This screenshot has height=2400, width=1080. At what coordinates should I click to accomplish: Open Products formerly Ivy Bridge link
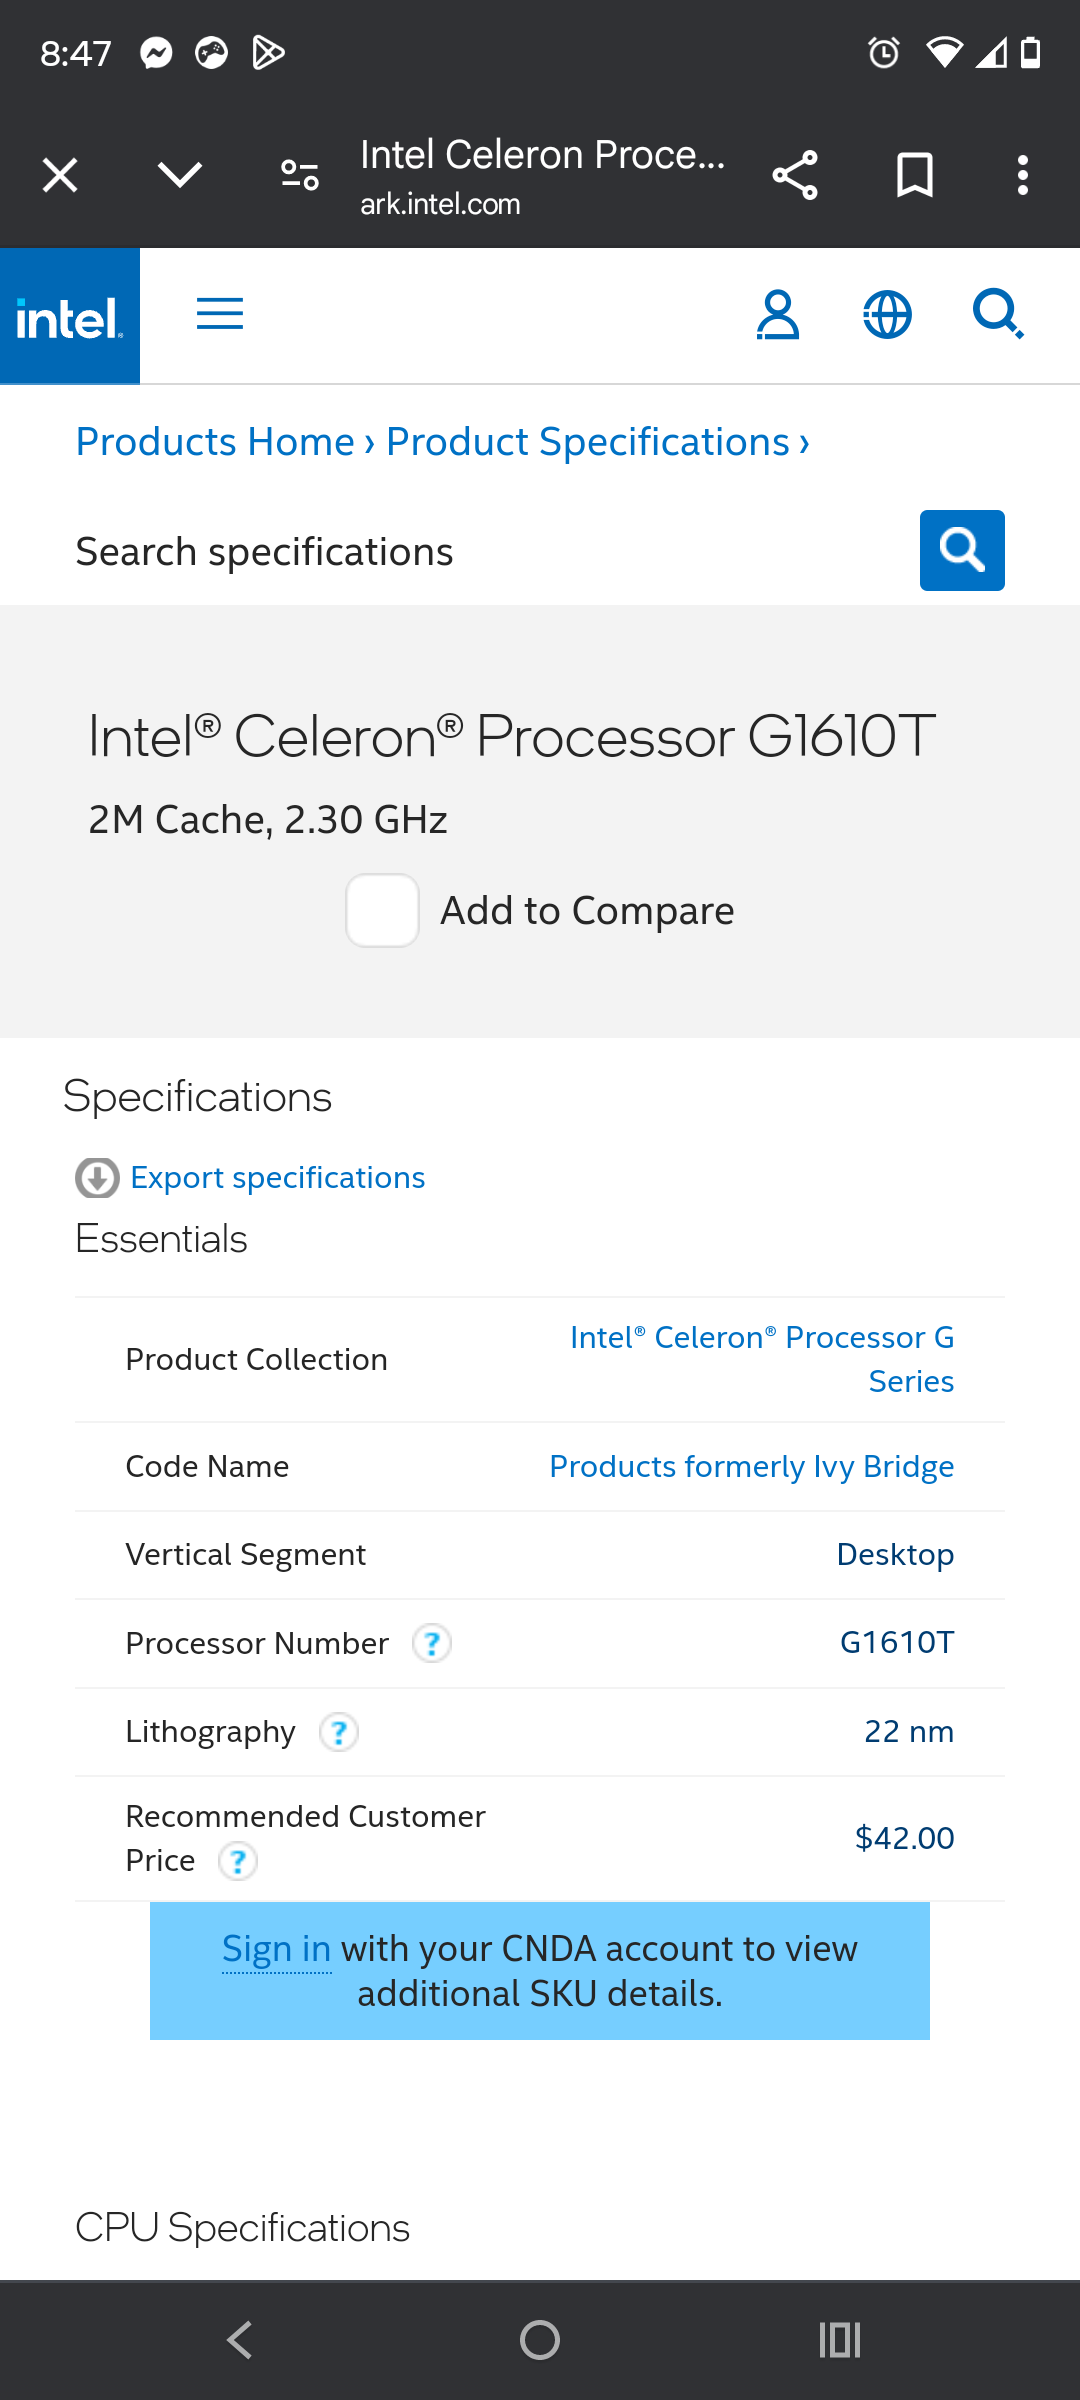(x=751, y=1466)
